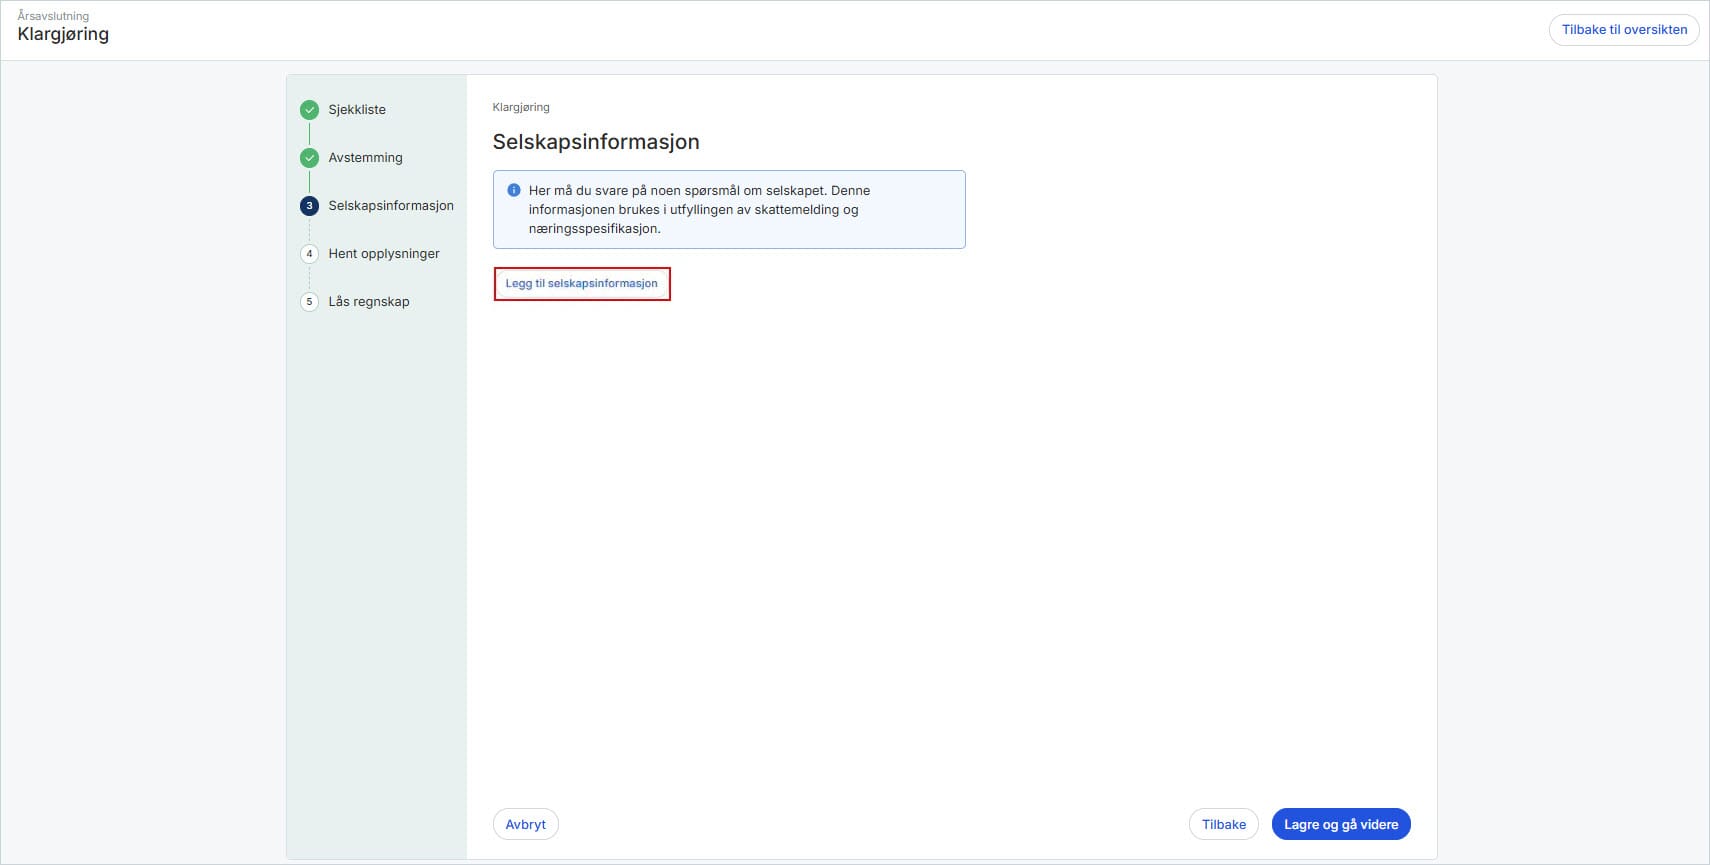The width and height of the screenshot is (1710, 865).
Task: Click the step 3 circle icon
Action: pos(309,206)
